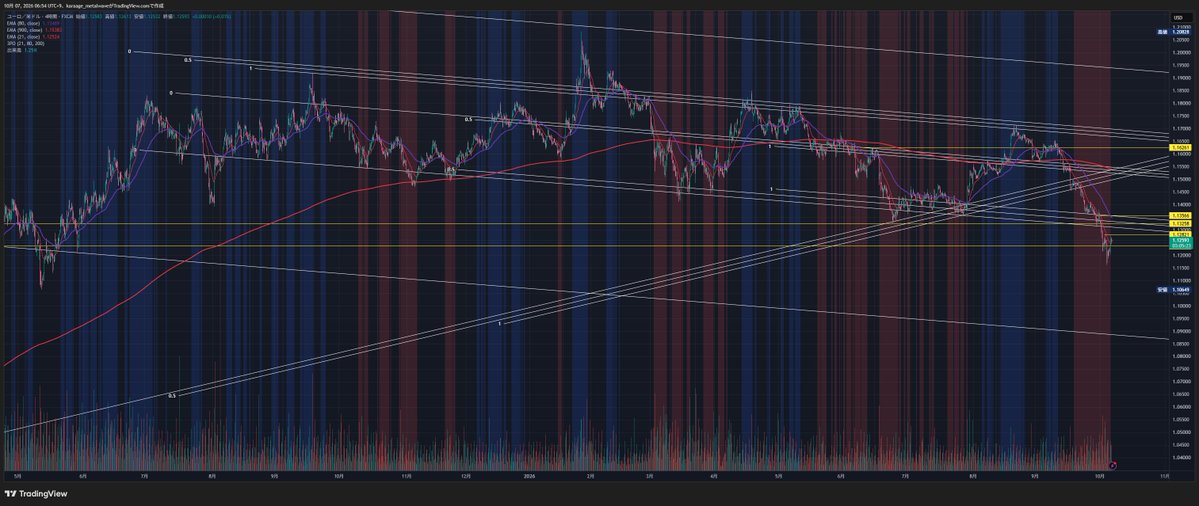Click the 1.12821 yellow price label

[x=1181, y=234]
